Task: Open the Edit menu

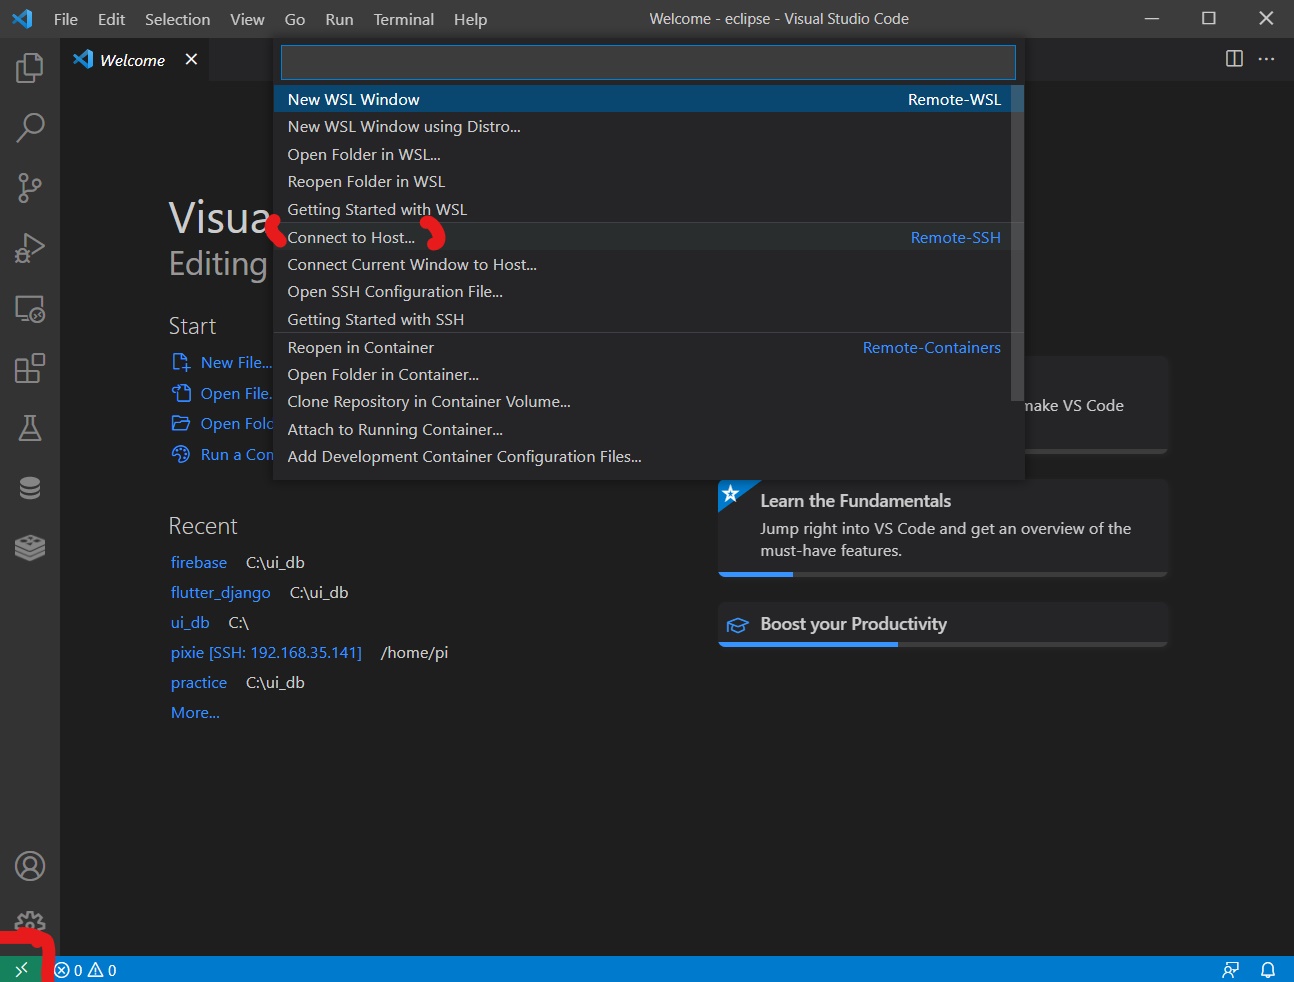Action: point(111,19)
